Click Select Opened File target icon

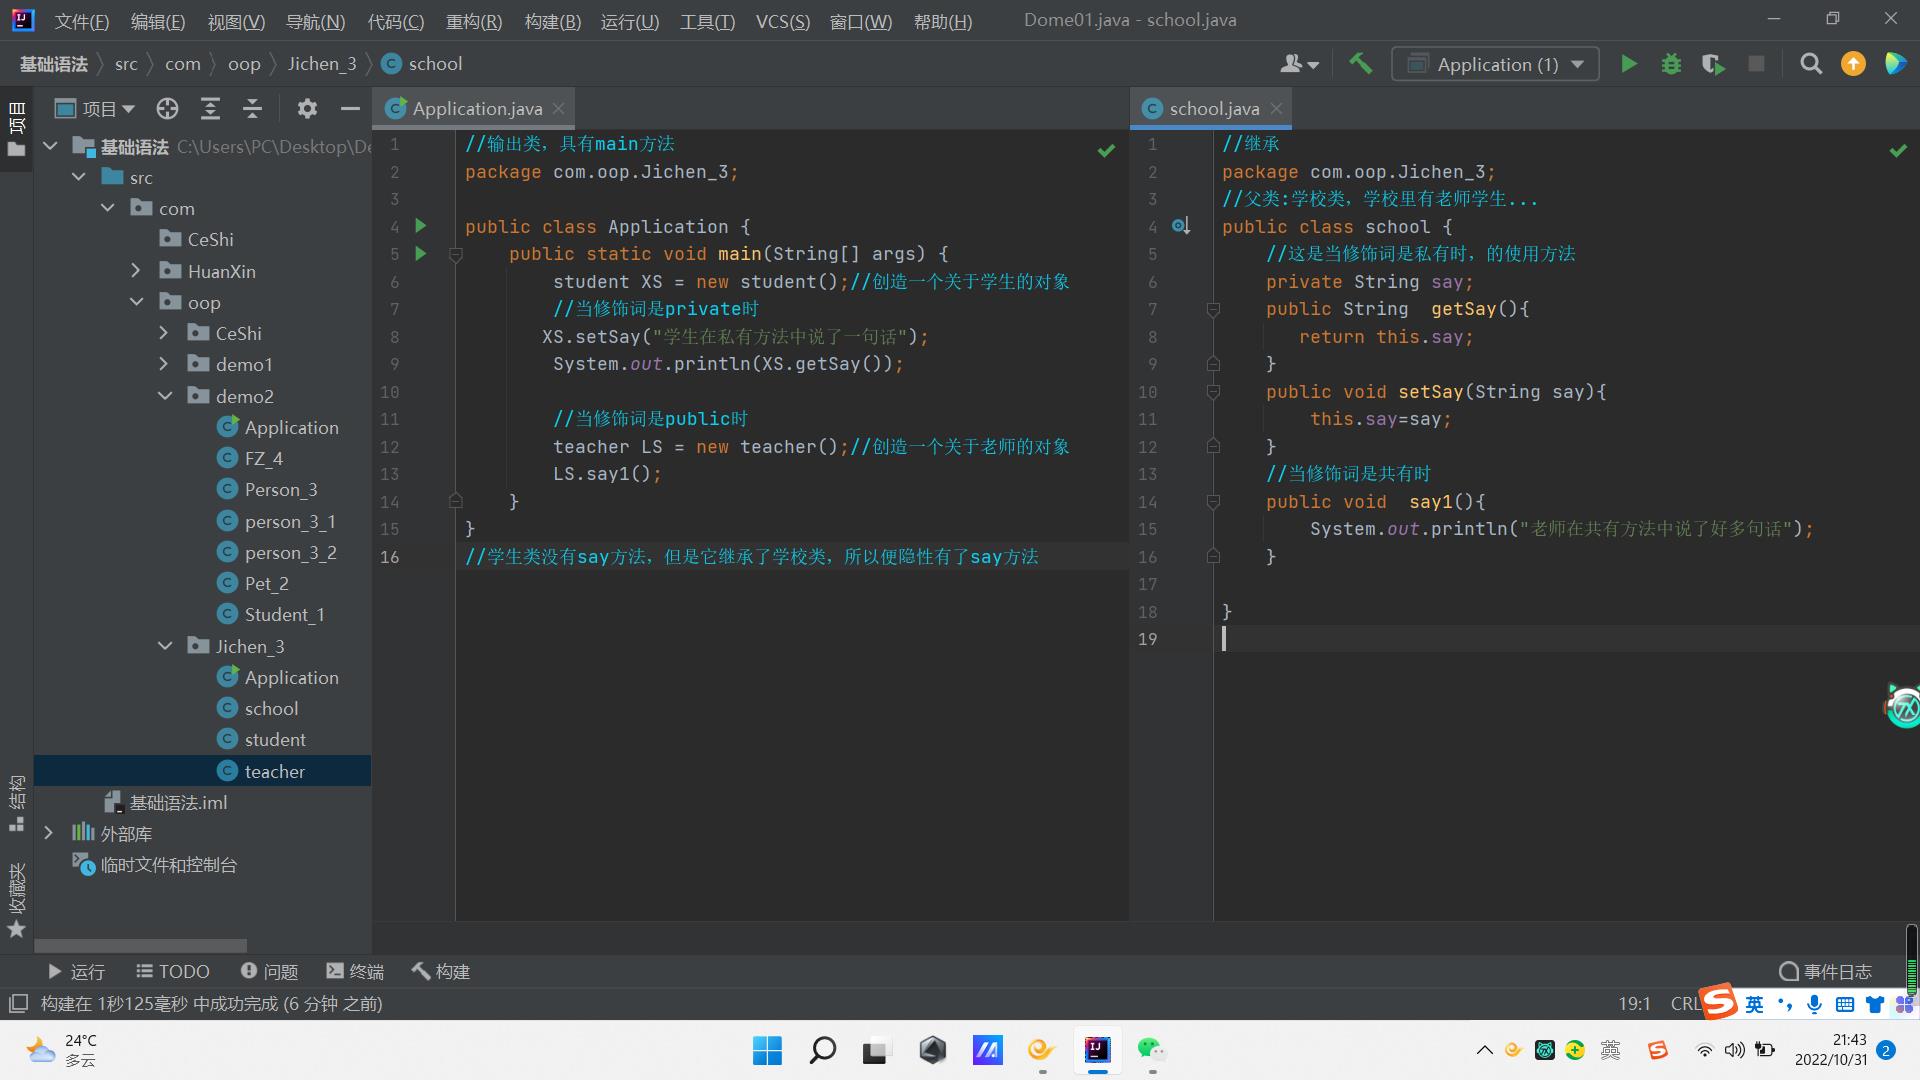[167, 108]
